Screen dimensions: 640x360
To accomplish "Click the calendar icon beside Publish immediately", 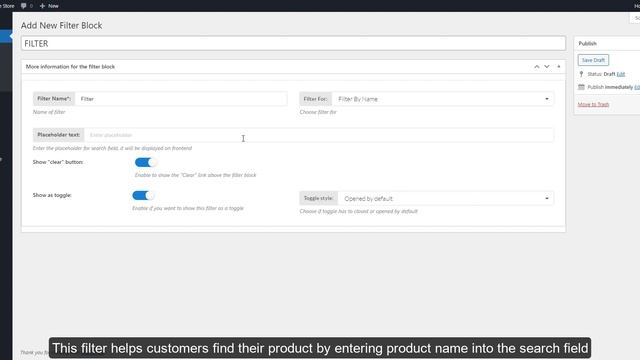I will tap(582, 87).
